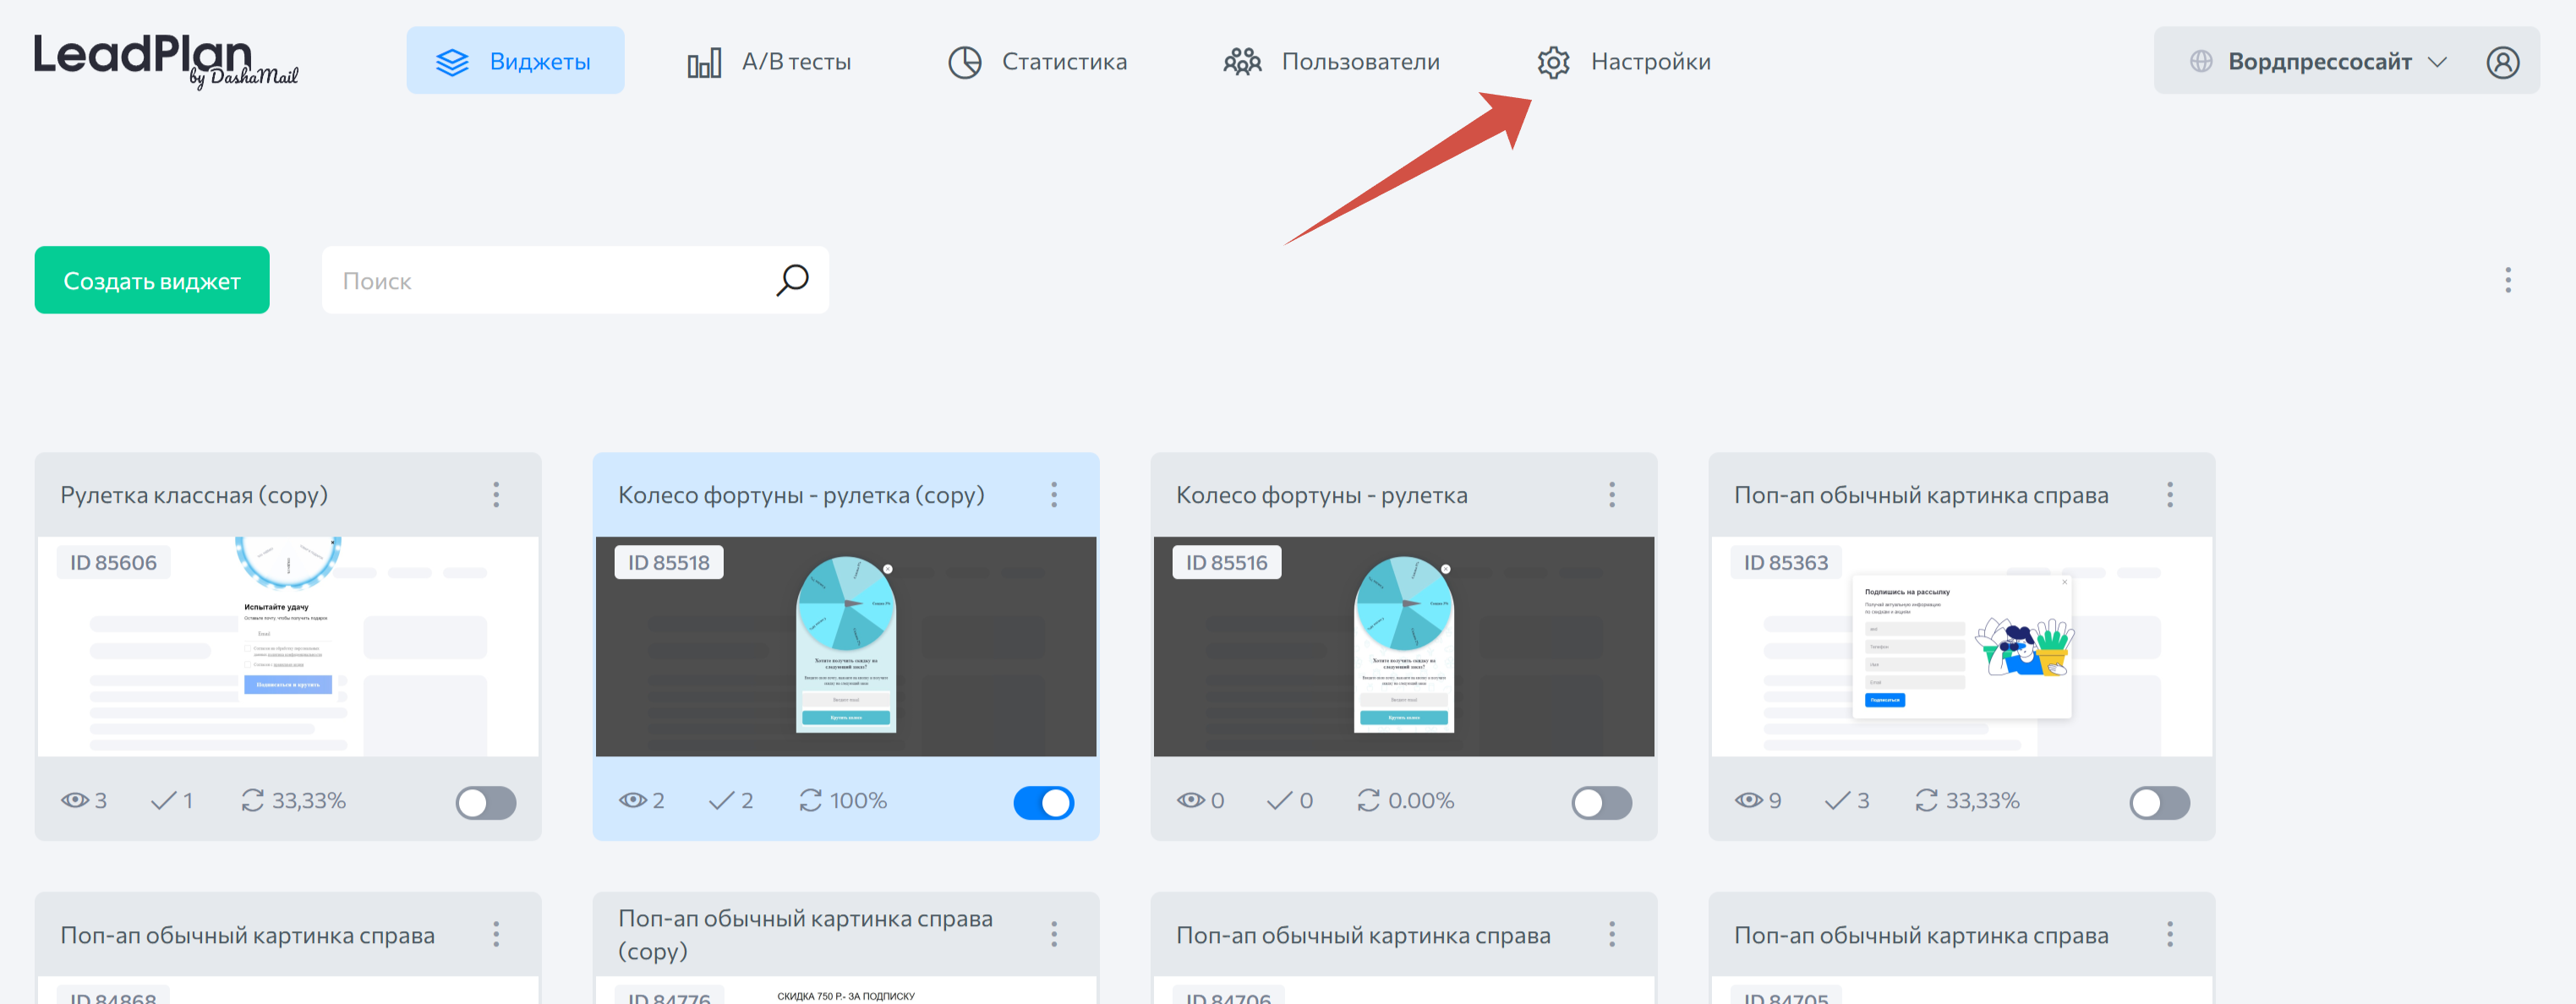Screen dimensions: 2576x1004
Task: Open page options three-dot menu
Action: point(2507,280)
